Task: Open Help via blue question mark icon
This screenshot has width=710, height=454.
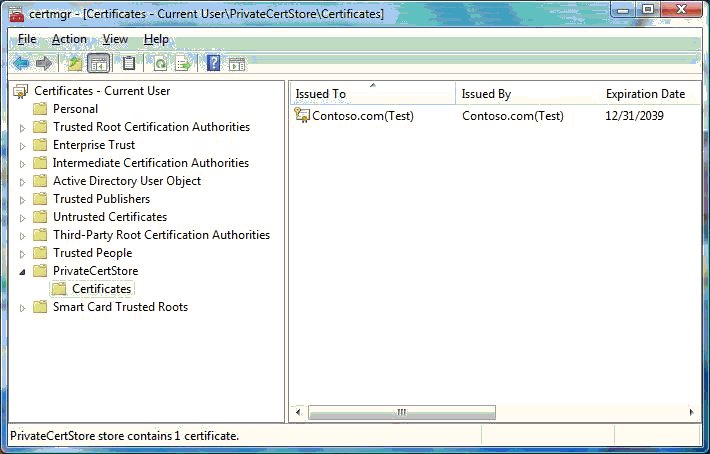Action: 213,63
